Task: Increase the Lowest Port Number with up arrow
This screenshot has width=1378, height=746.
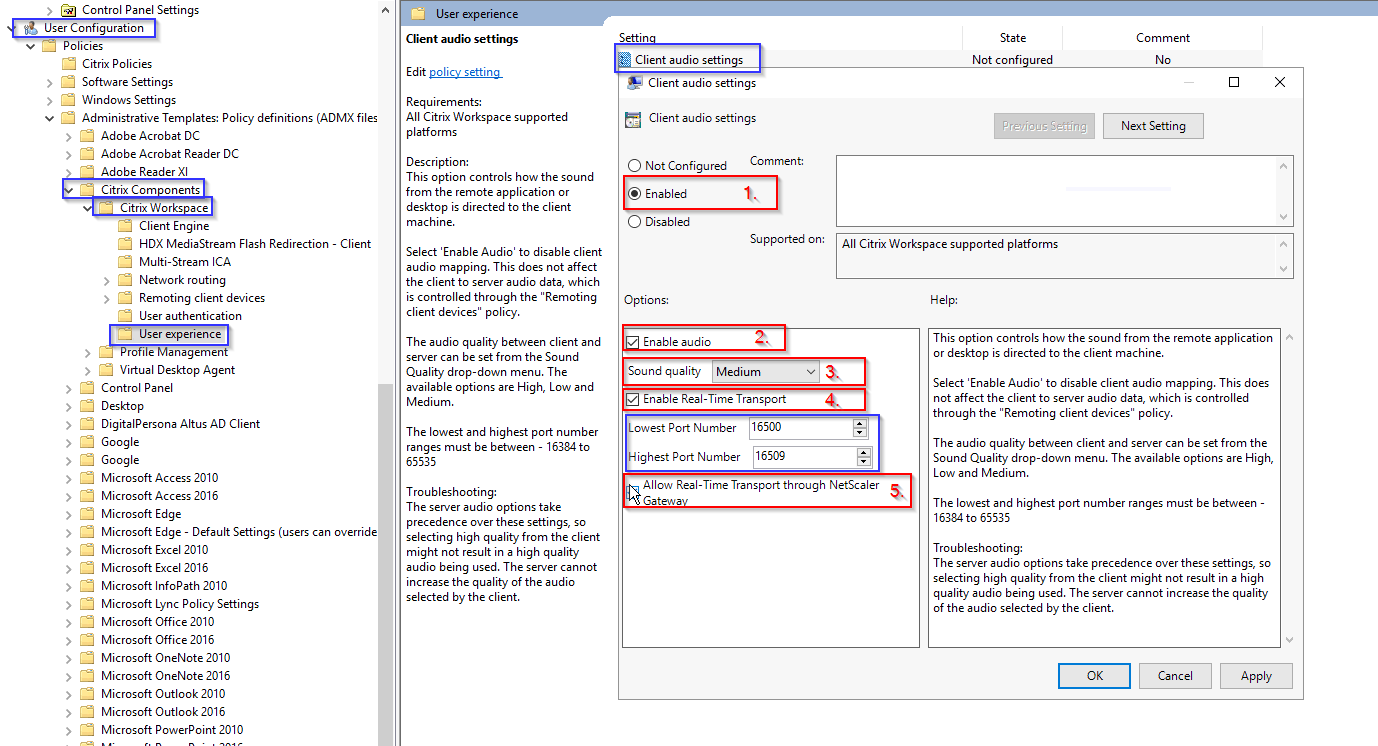Action: pos(860,424)
